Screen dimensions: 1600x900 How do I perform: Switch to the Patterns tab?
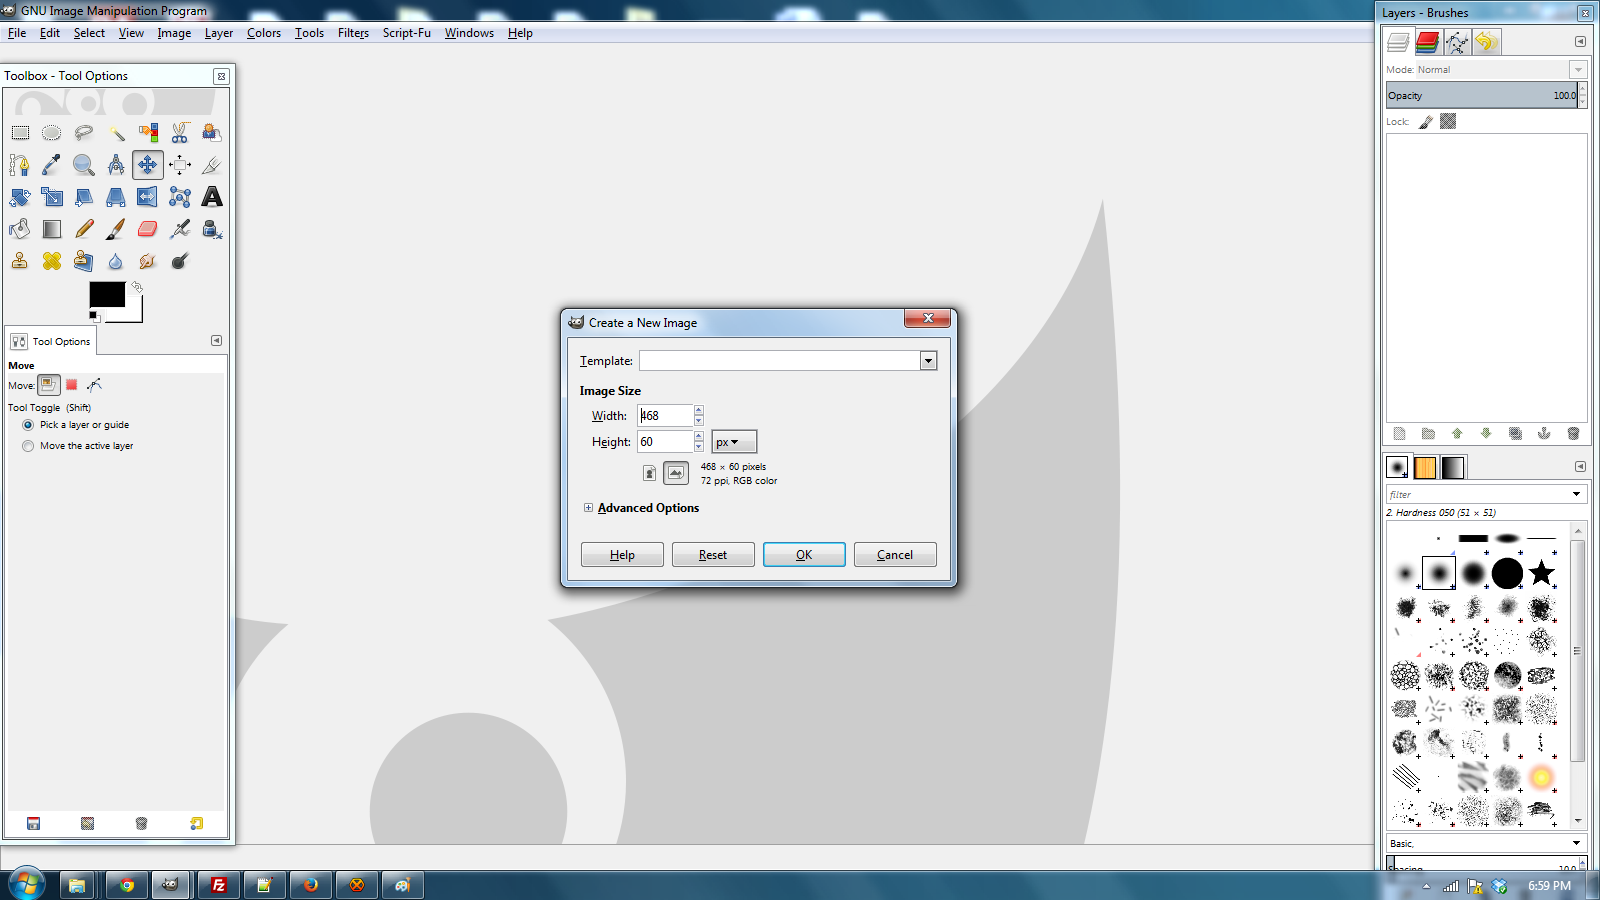pos(1425,467)
